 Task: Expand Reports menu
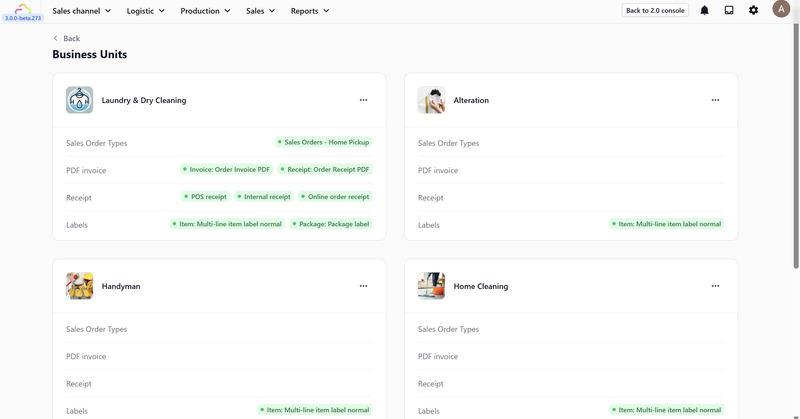tap(310, 11)
